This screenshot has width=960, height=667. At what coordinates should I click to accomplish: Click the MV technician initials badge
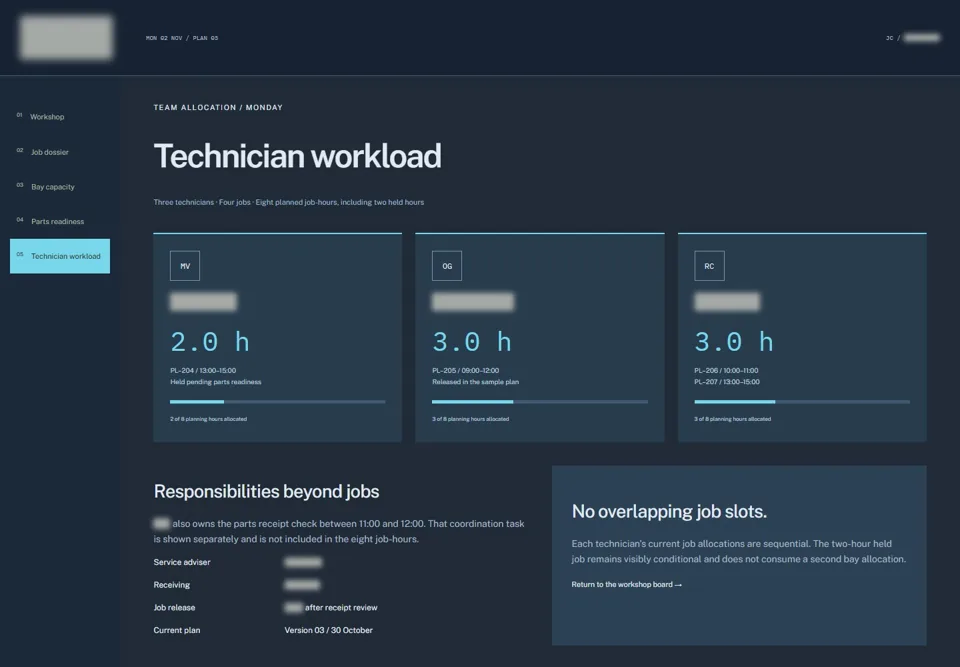click(185, 266)
